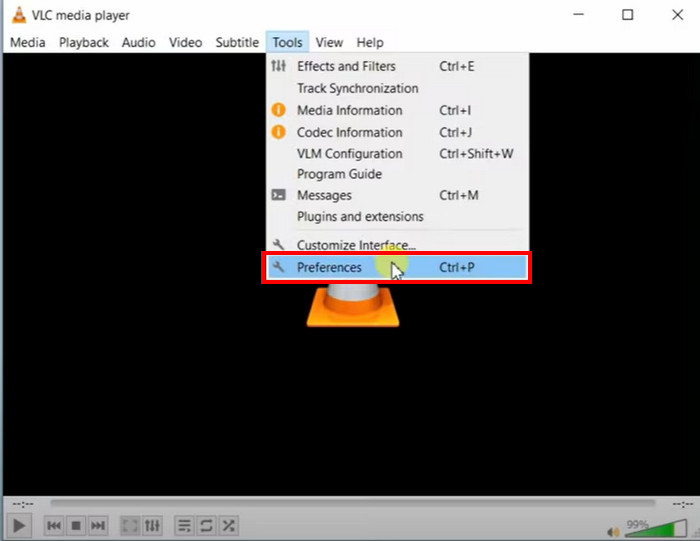Click the VLC cone title icon
This screenshot has width=700, height=541.
(18, 15)
